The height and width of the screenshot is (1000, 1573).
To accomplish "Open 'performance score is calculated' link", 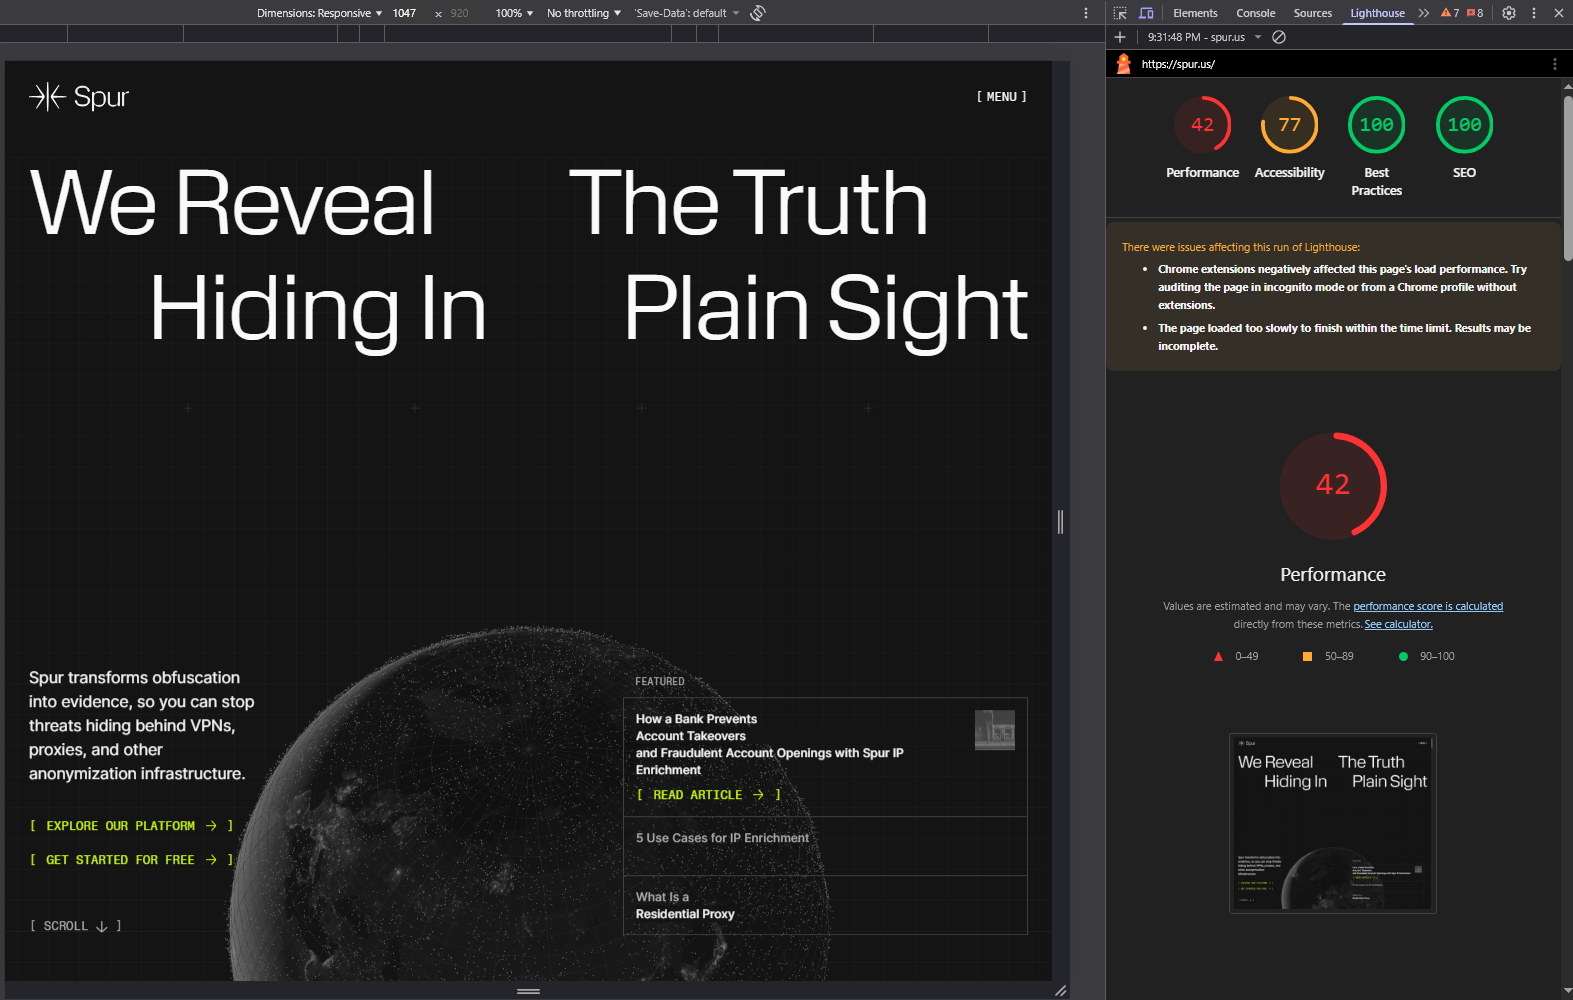I will point(1428,606).
